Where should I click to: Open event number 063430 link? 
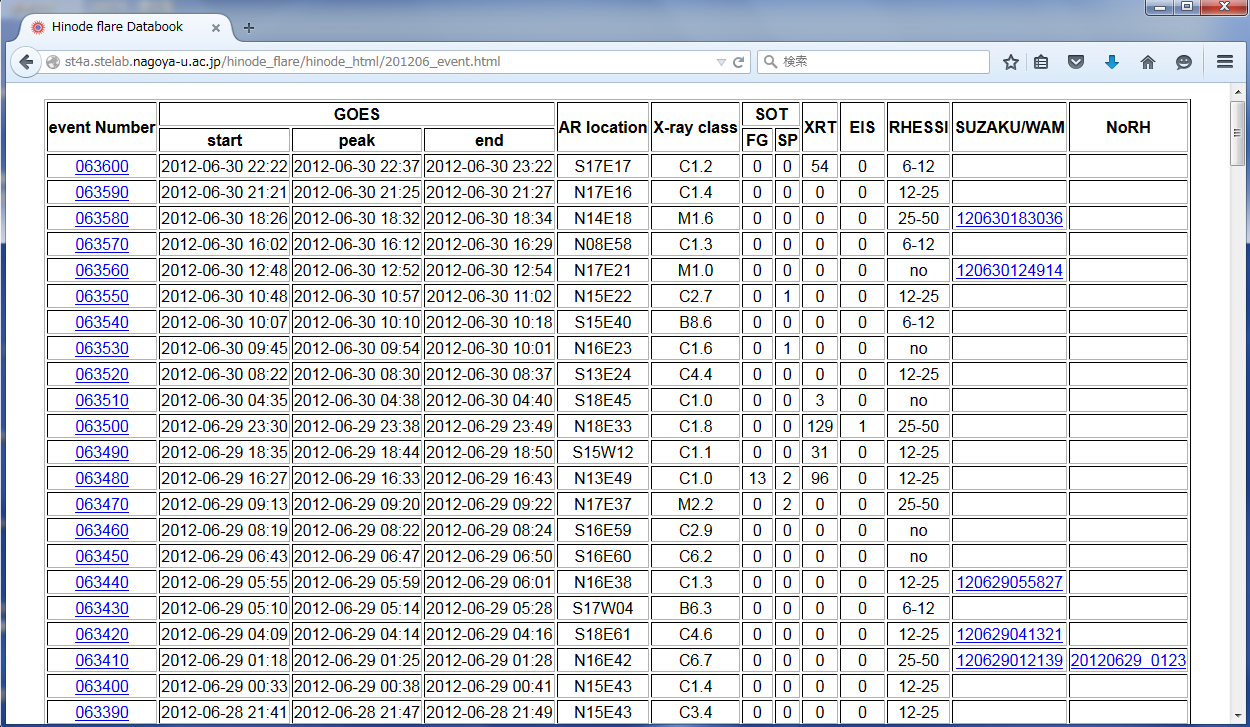[x=102, y=608]
